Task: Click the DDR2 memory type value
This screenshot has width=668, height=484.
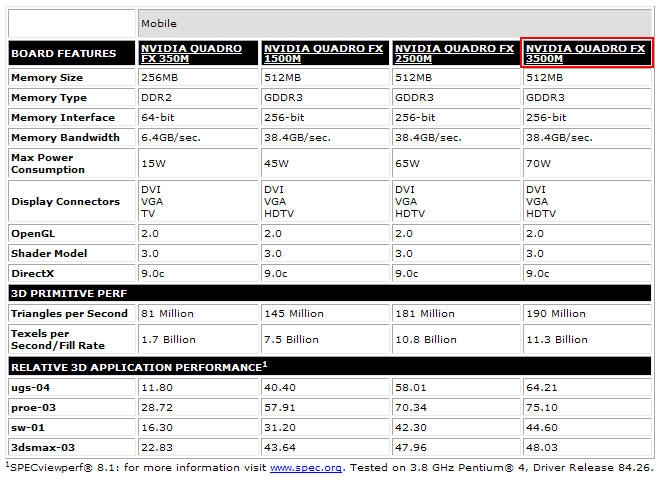Action: tap(156, 98)
